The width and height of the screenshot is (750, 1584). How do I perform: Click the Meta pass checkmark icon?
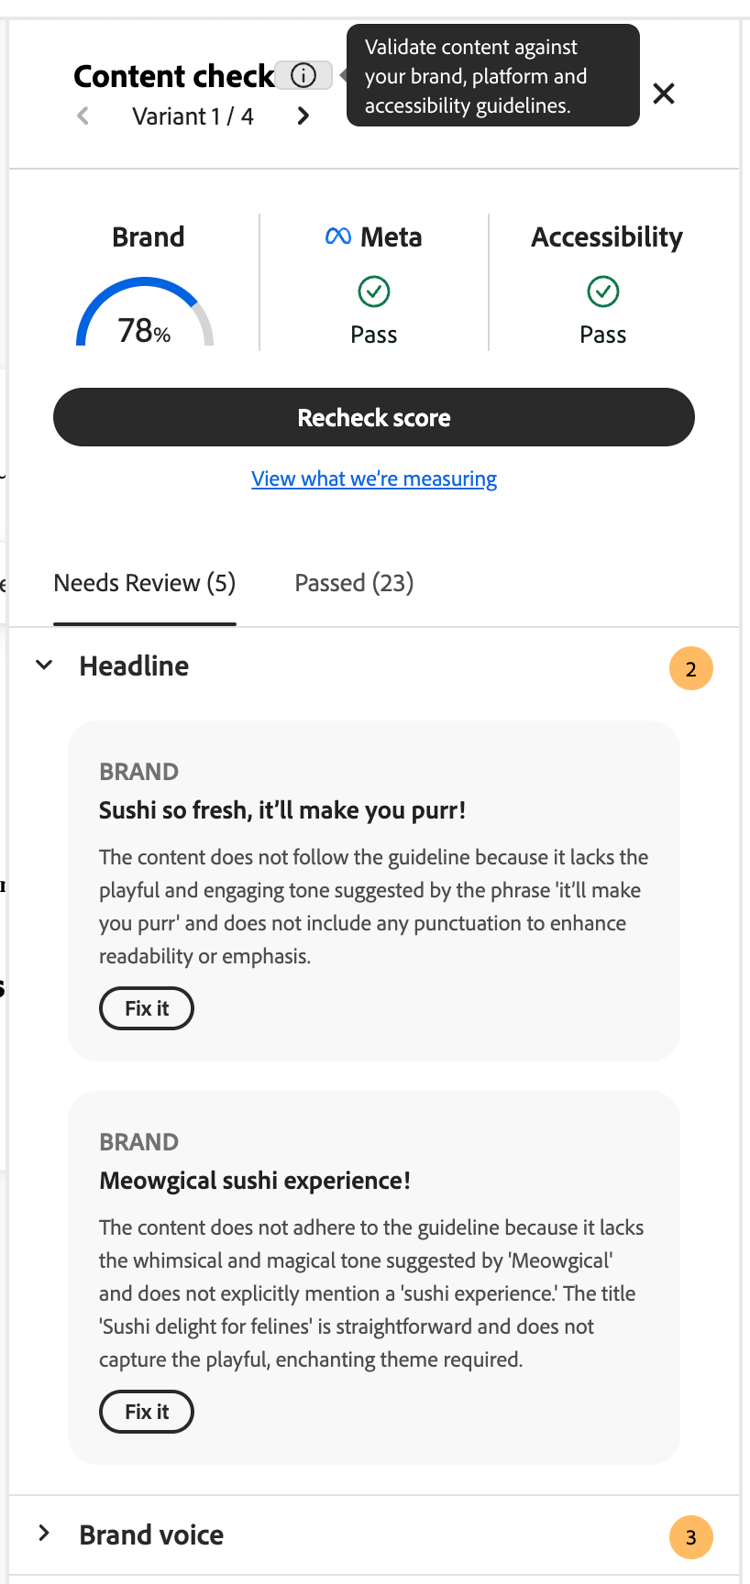point(374,292)
